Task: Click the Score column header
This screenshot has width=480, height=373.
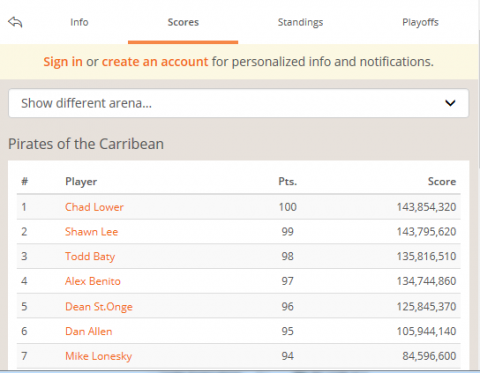Action: pyautogui.click(x=442, y=181)
